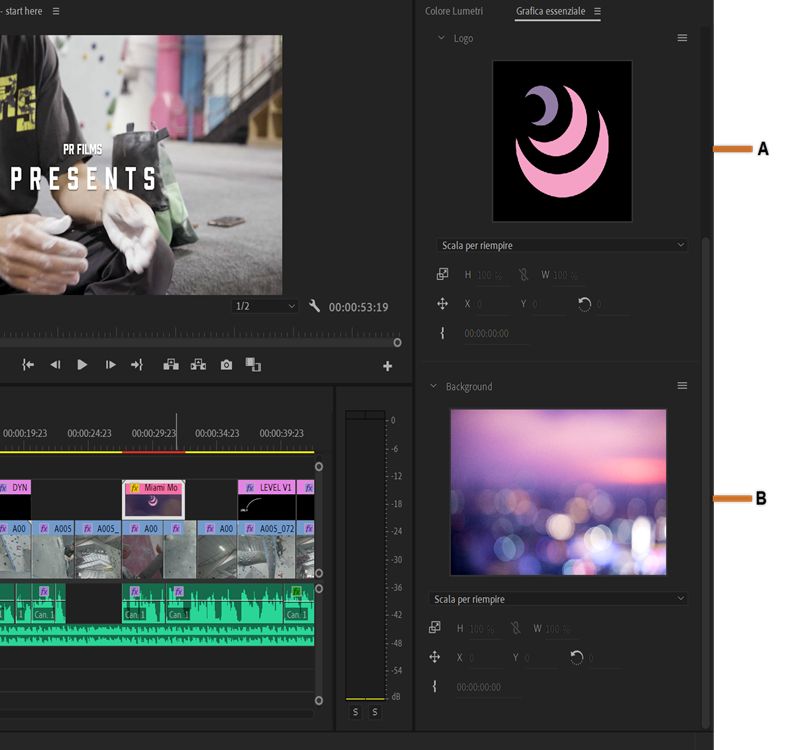Select the LEVEL V1 clip
Image resolution: width=786 pixels, height=750 pixels.
[x=267, y=500]
